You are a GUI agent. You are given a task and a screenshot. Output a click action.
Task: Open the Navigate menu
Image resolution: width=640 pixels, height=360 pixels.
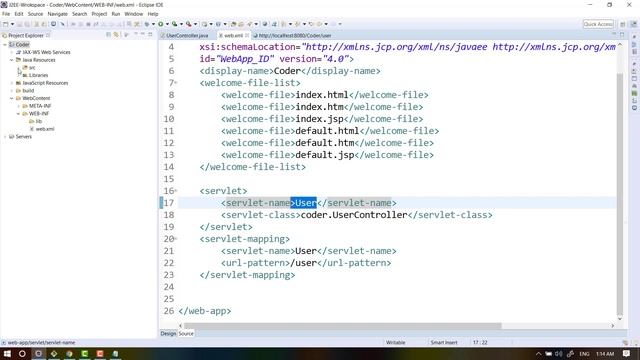coord(58,14)
